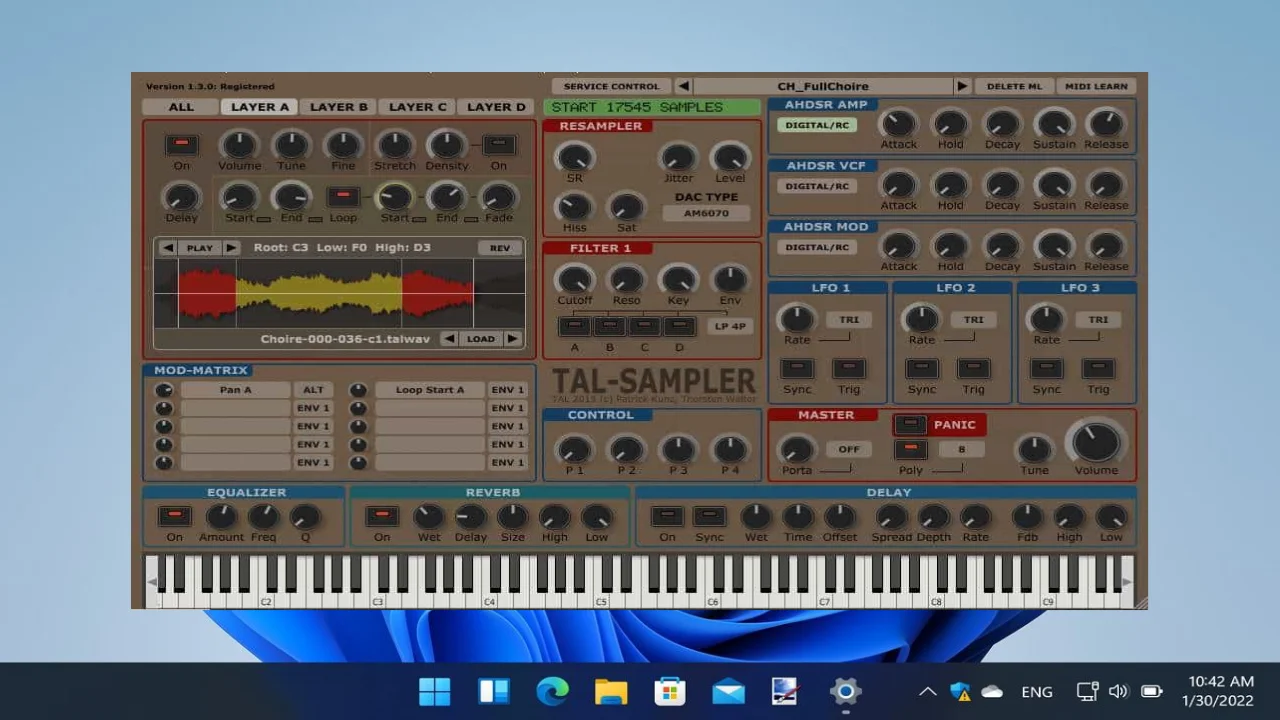Switch to the LAYER D tab
Image resolution: width=1280 pixels, height=720 pixels.
(496, 107)
